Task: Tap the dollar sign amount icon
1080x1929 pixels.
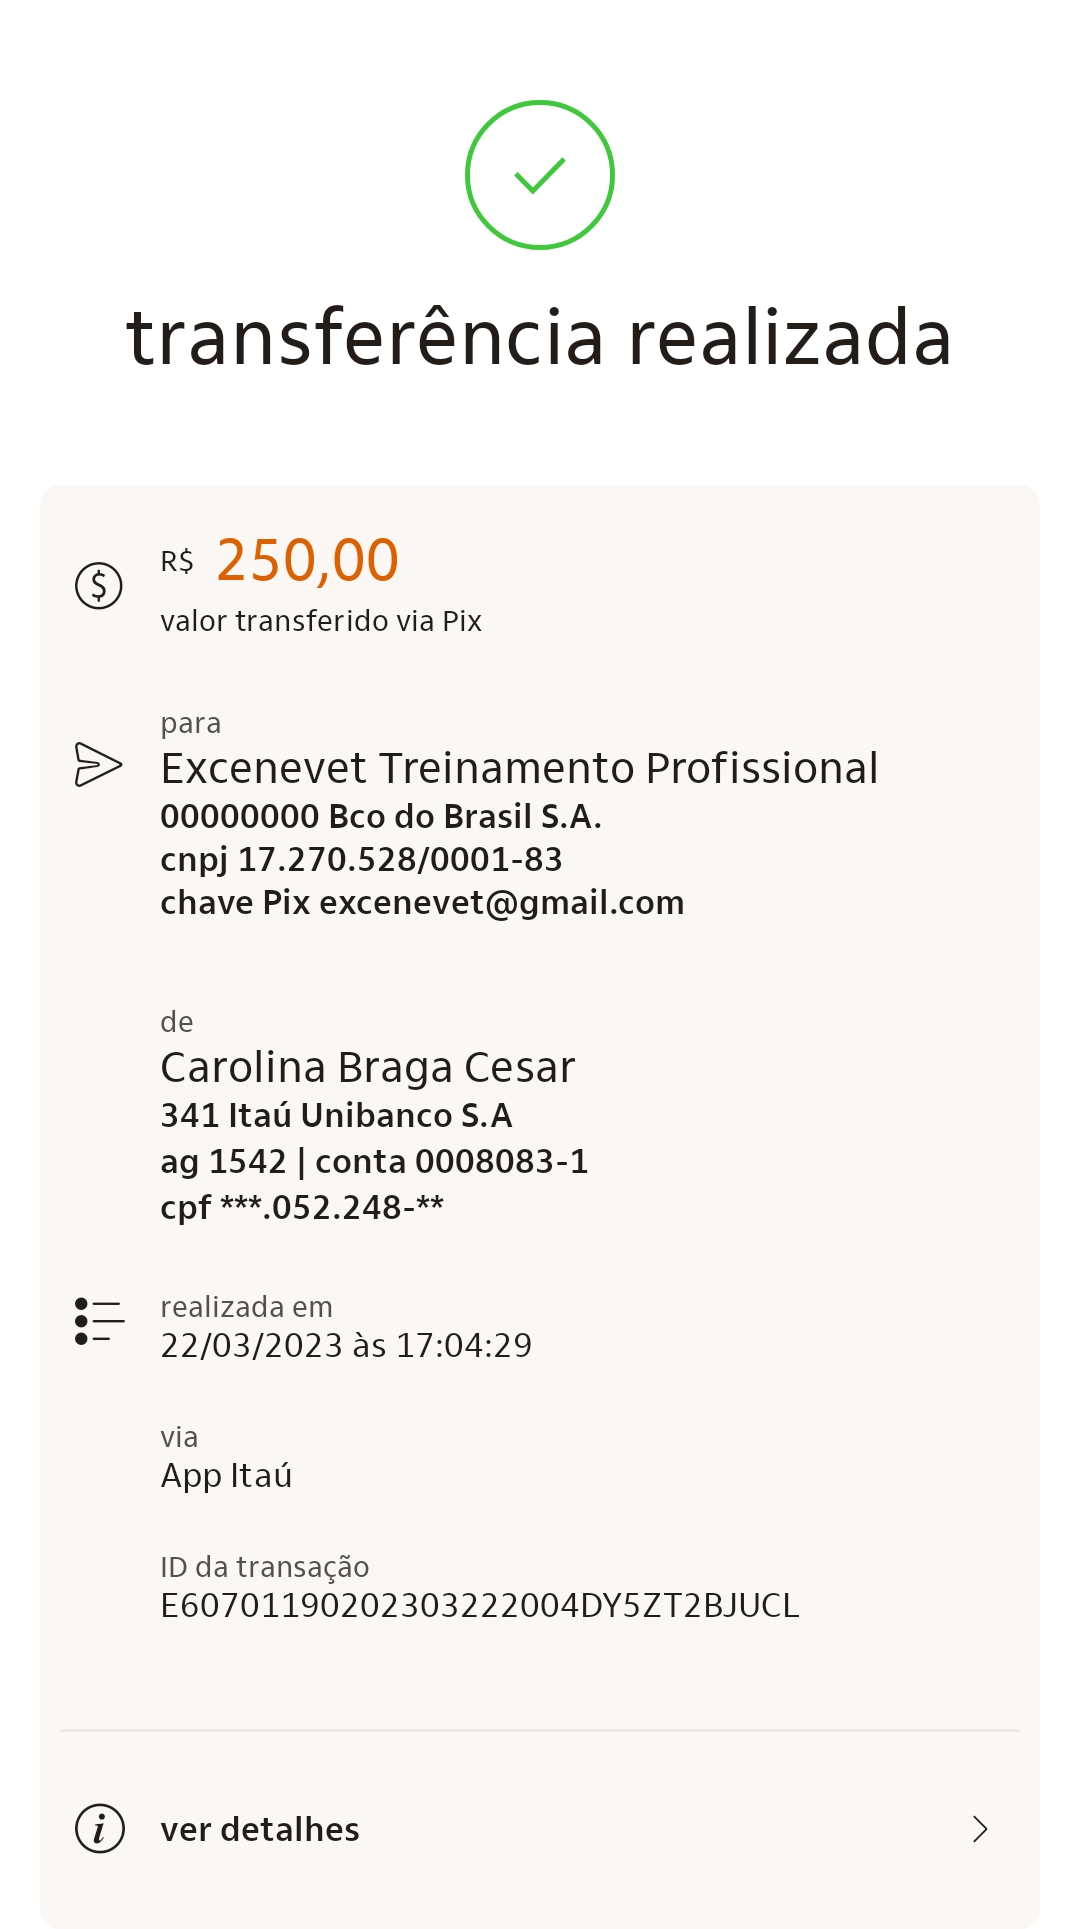Action: [99, 585]
